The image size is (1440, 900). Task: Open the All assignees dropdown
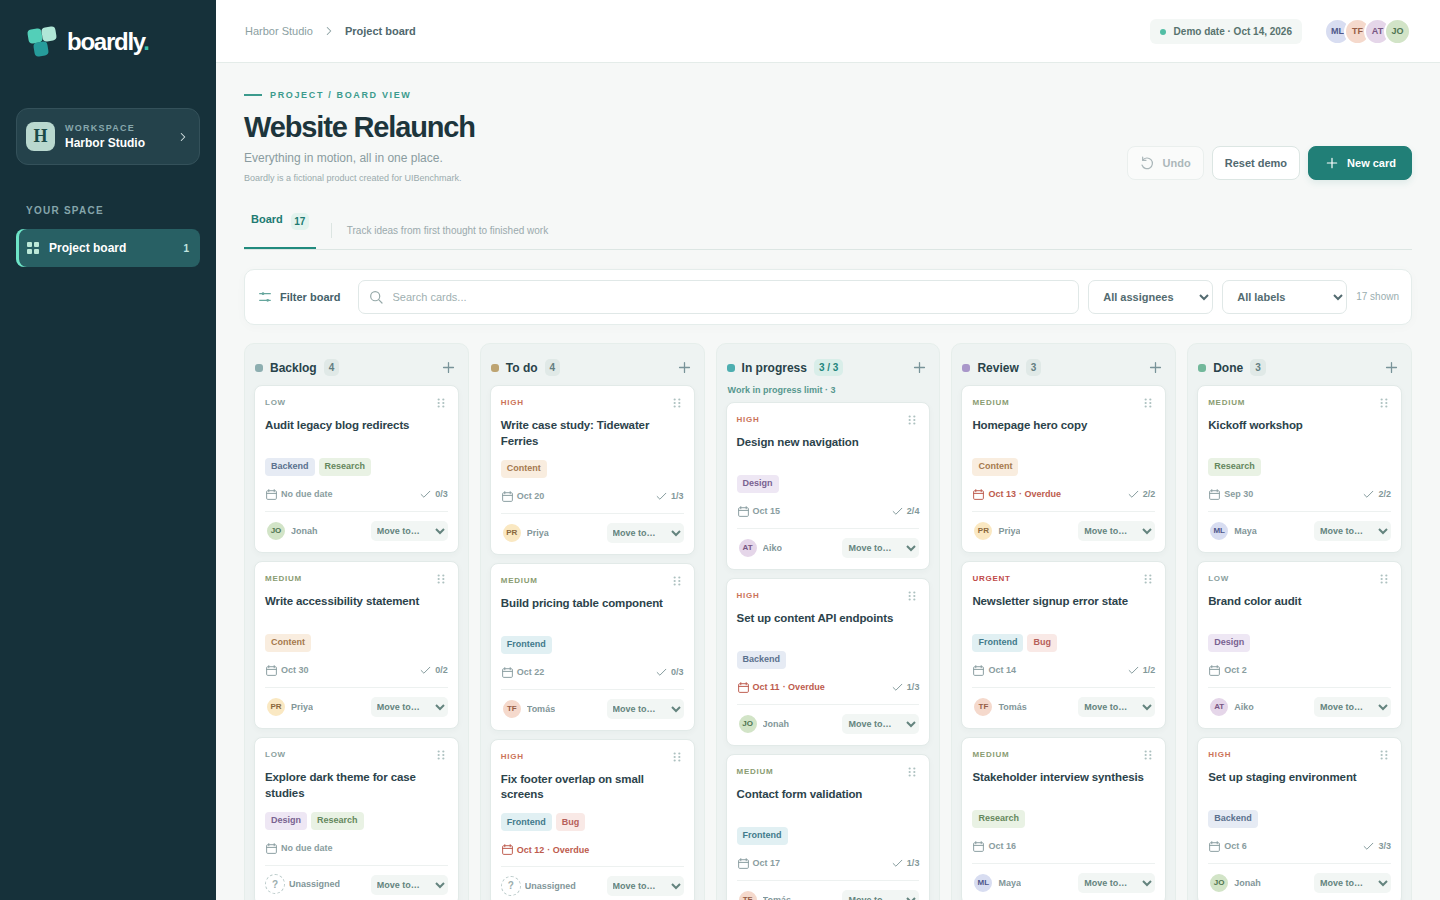click(1150, 297)
